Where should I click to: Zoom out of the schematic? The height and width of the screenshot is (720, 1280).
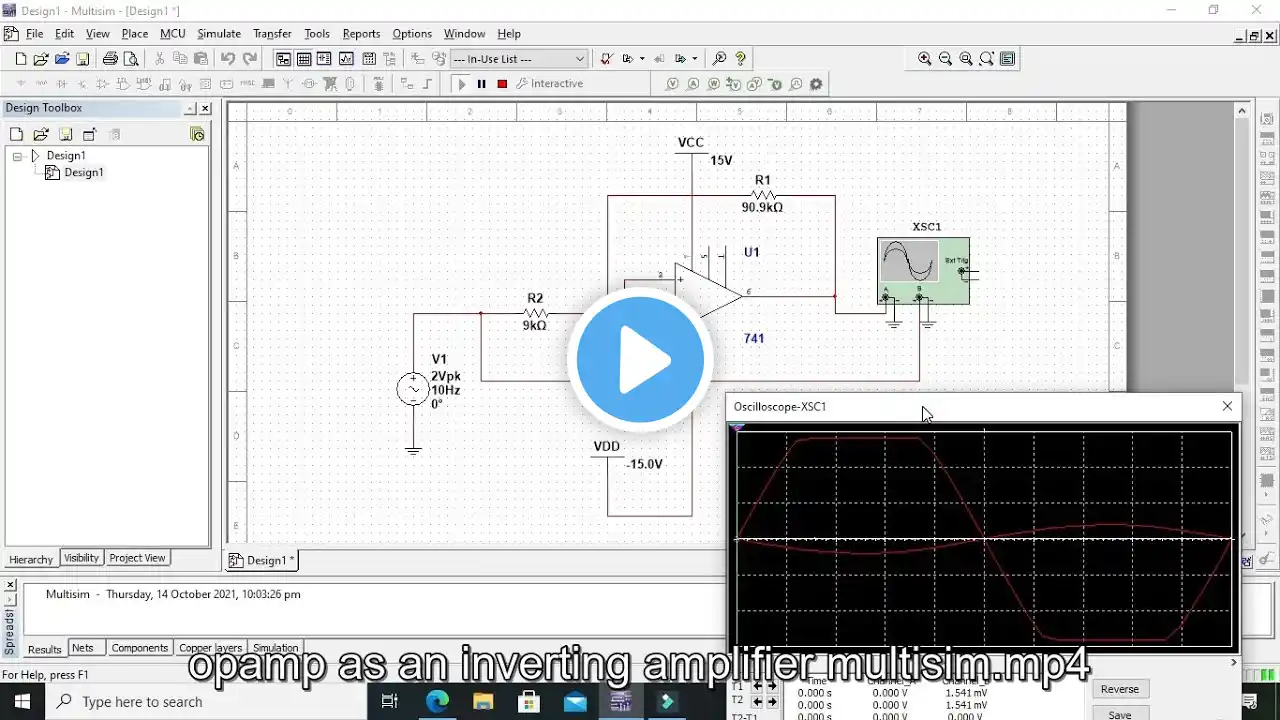point(945,59)
